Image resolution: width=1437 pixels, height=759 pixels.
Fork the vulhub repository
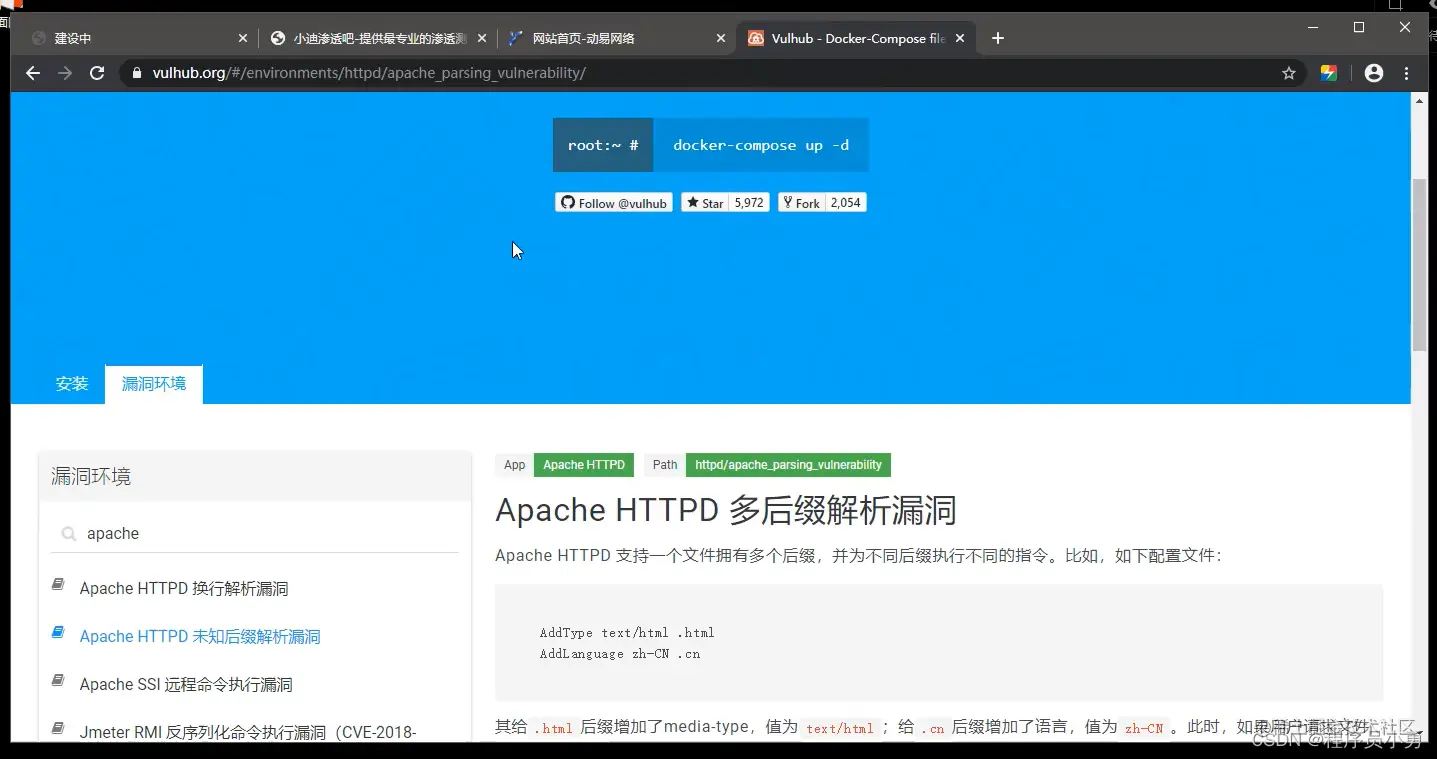click(801, 202)
